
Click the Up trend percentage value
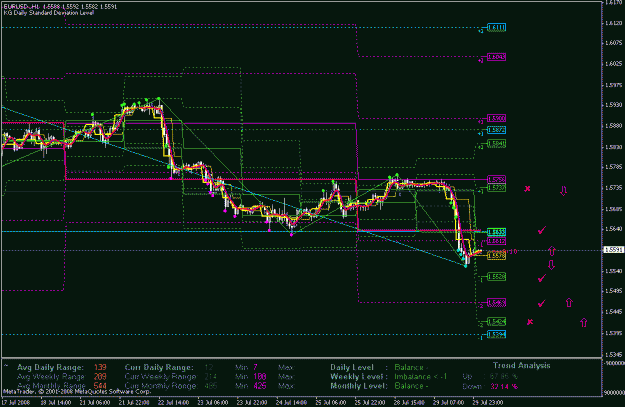click(x=504, y=376)
